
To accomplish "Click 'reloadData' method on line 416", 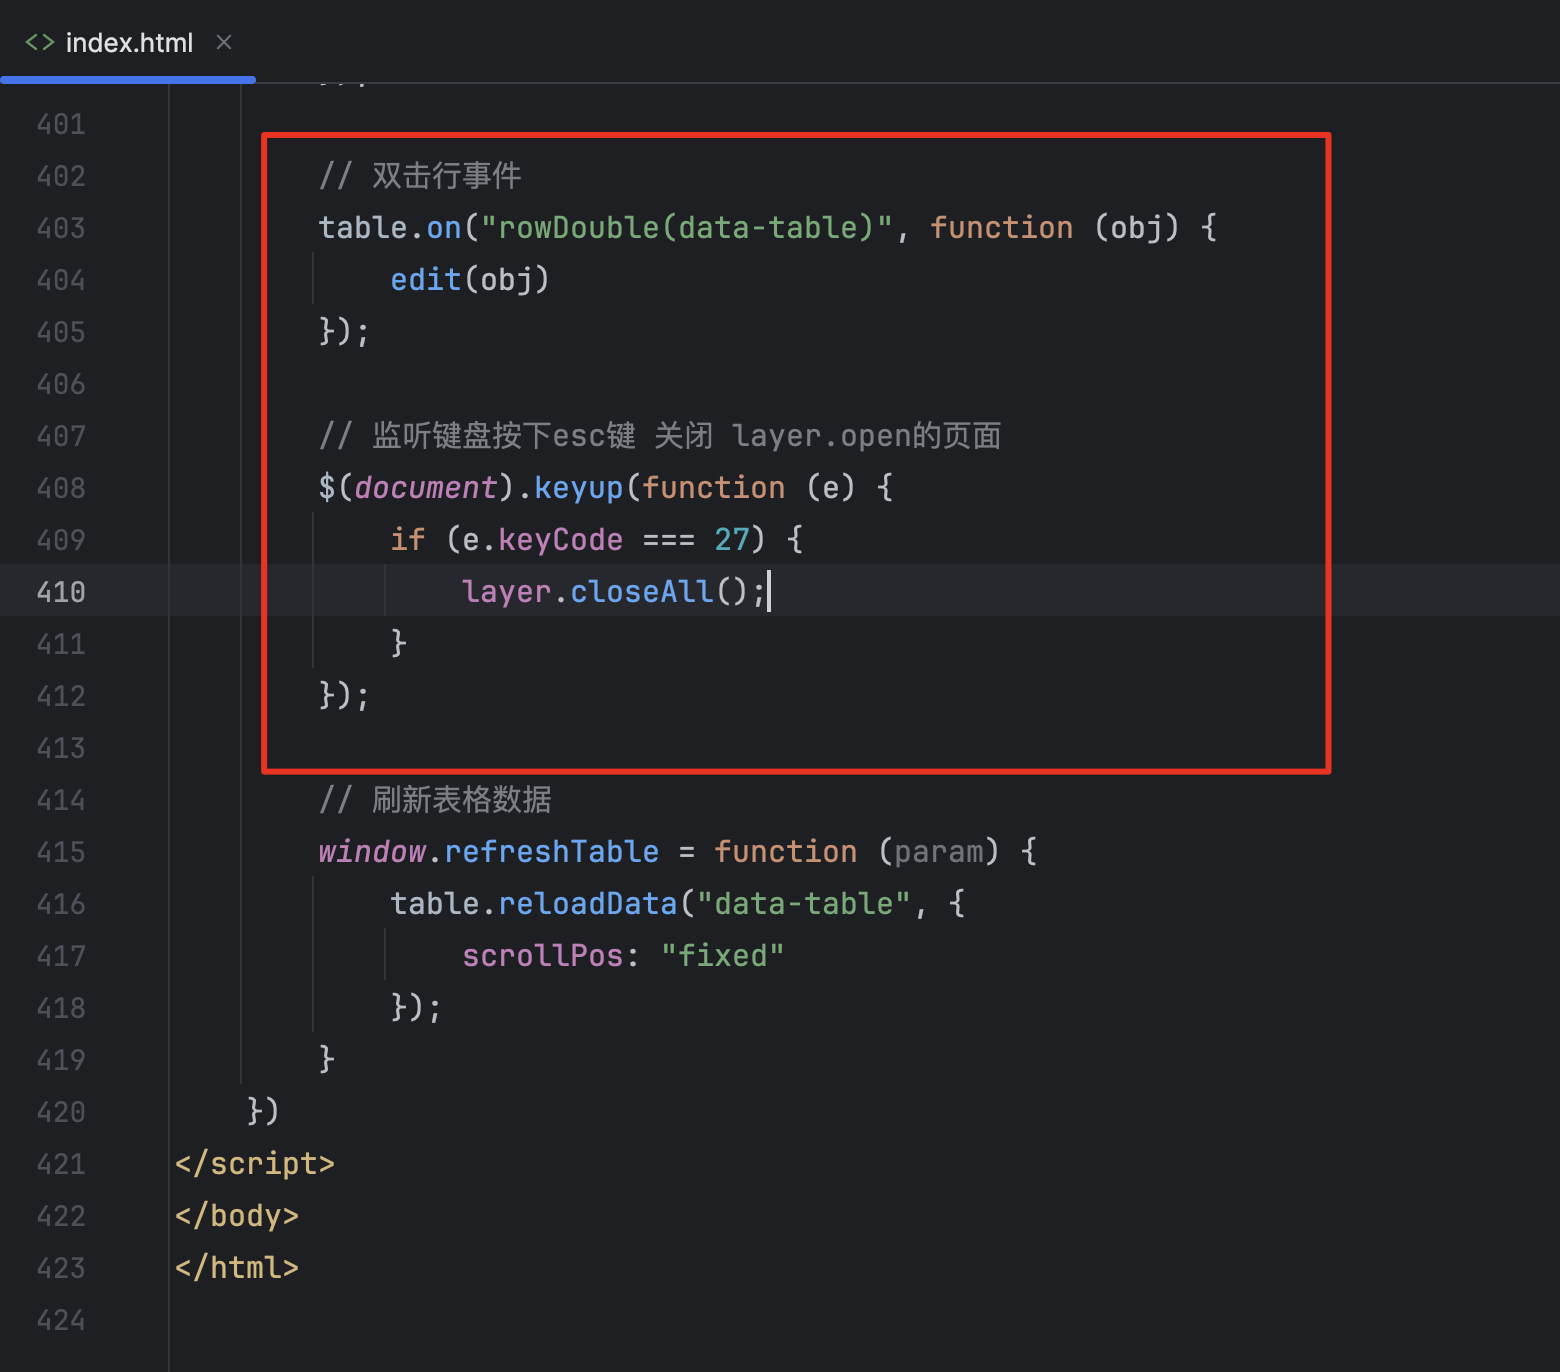I will pyautogui.click(x=587, y=904).
